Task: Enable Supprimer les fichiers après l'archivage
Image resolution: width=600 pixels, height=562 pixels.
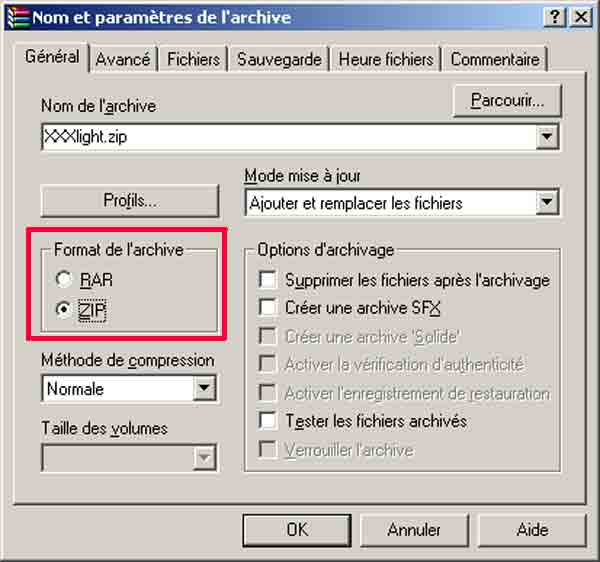Action: [267, 280]
